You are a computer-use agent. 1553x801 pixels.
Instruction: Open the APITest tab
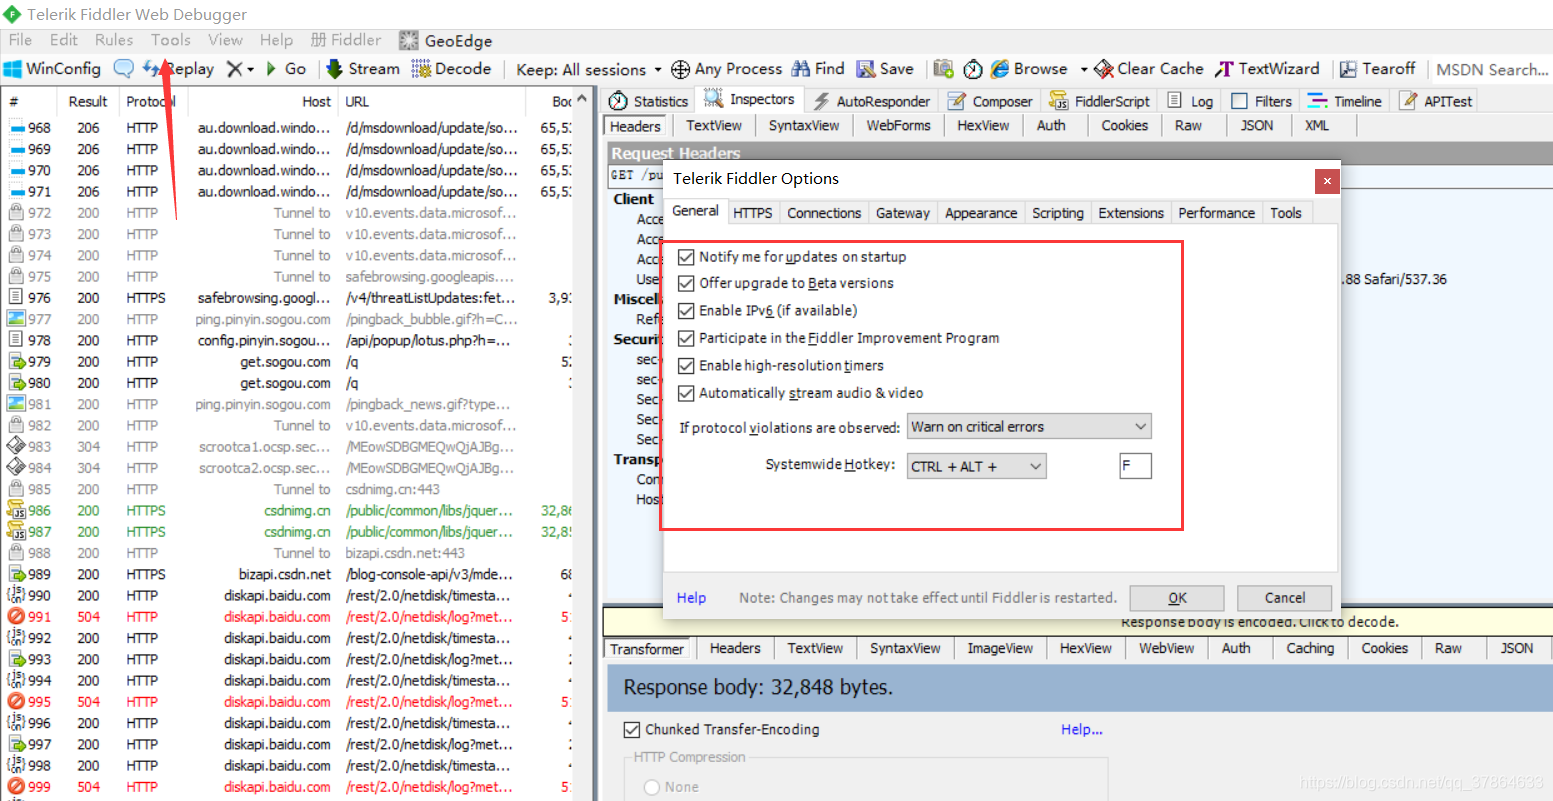[1436, 101]
